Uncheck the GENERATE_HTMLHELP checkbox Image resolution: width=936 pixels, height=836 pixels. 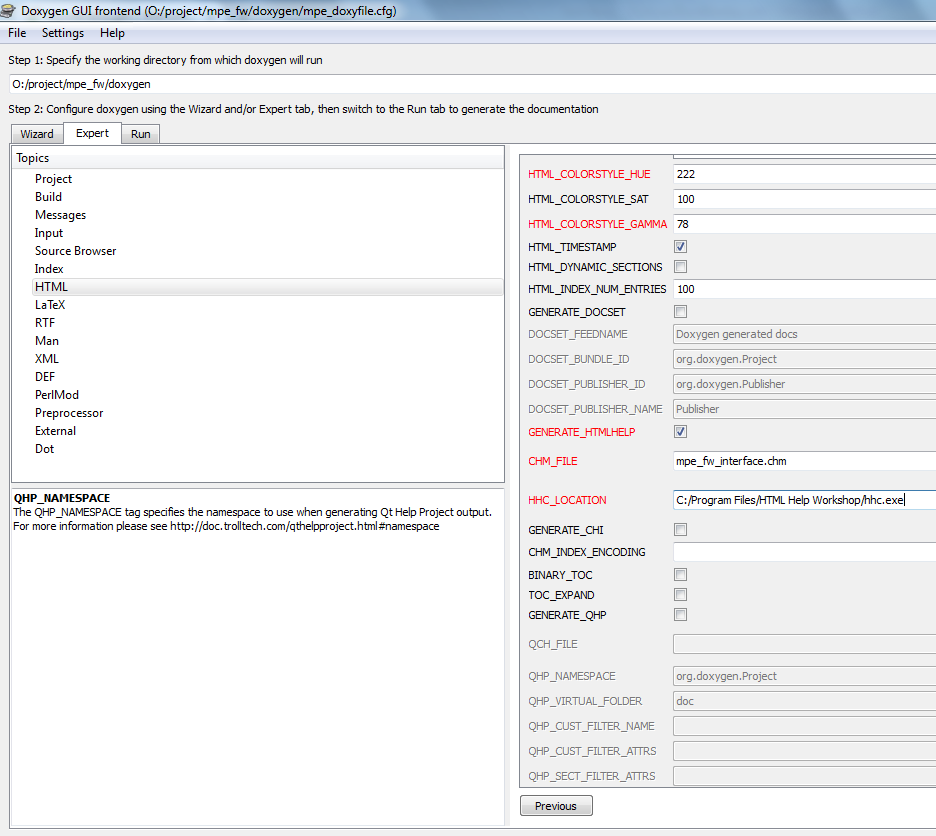tap(681, 432)
